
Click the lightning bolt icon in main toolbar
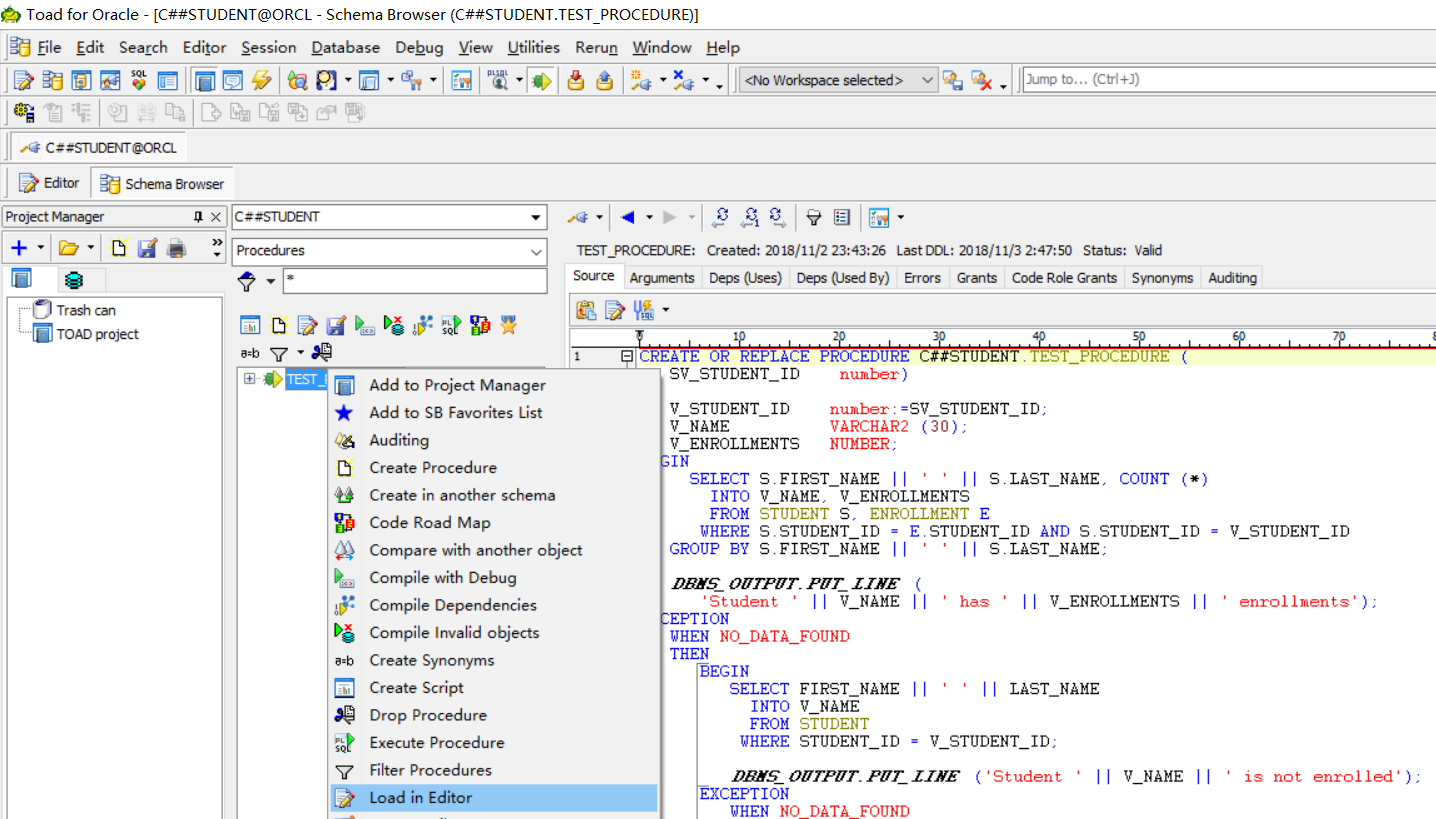261,80
